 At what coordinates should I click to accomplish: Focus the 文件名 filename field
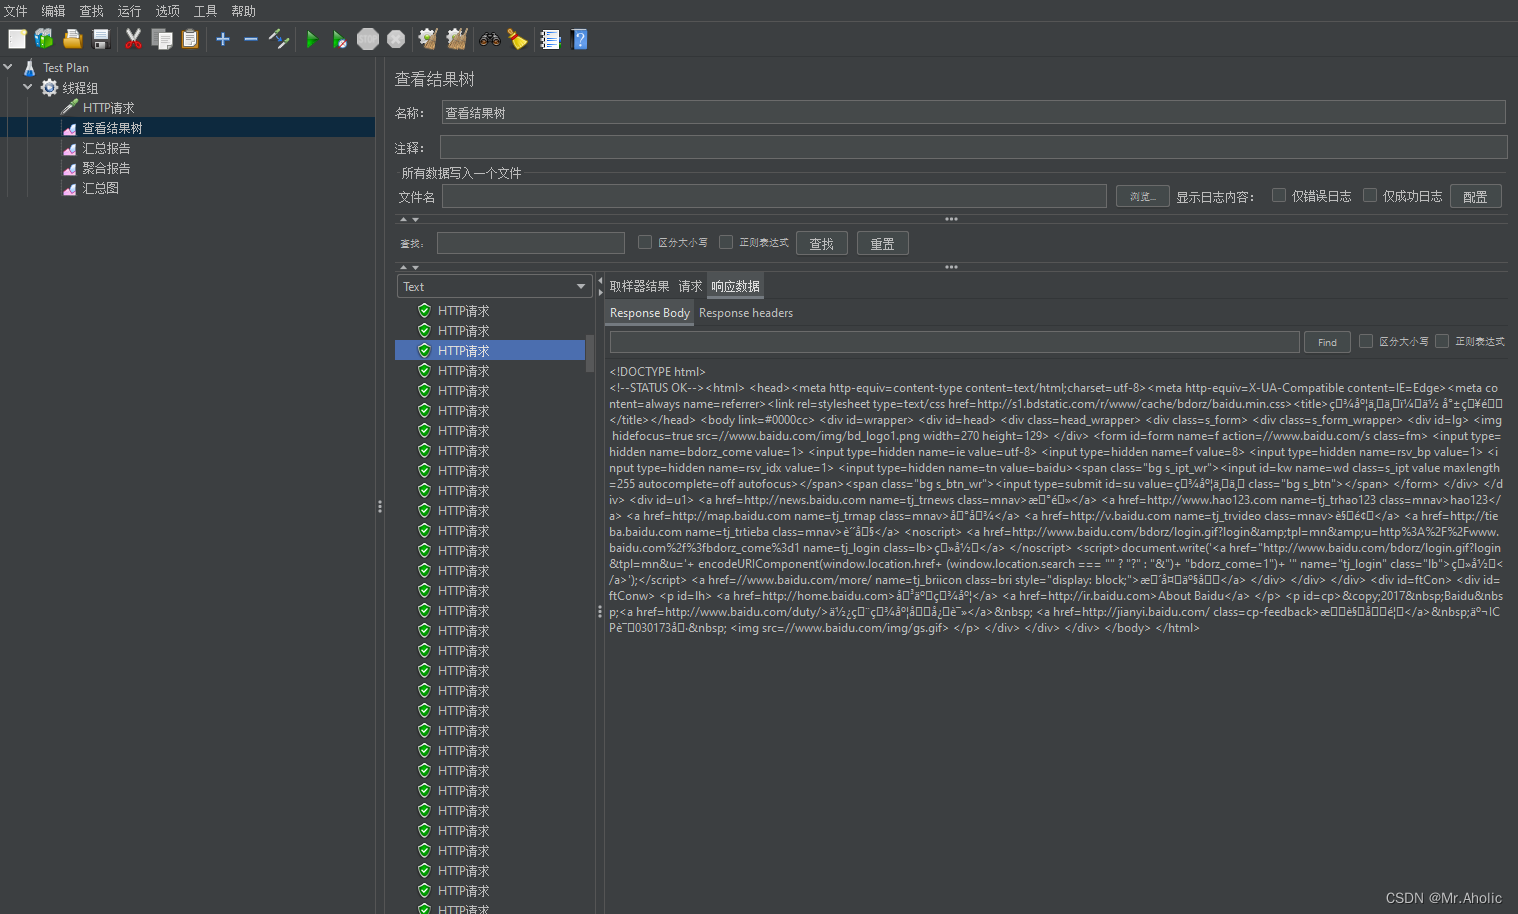pos(774,196)
